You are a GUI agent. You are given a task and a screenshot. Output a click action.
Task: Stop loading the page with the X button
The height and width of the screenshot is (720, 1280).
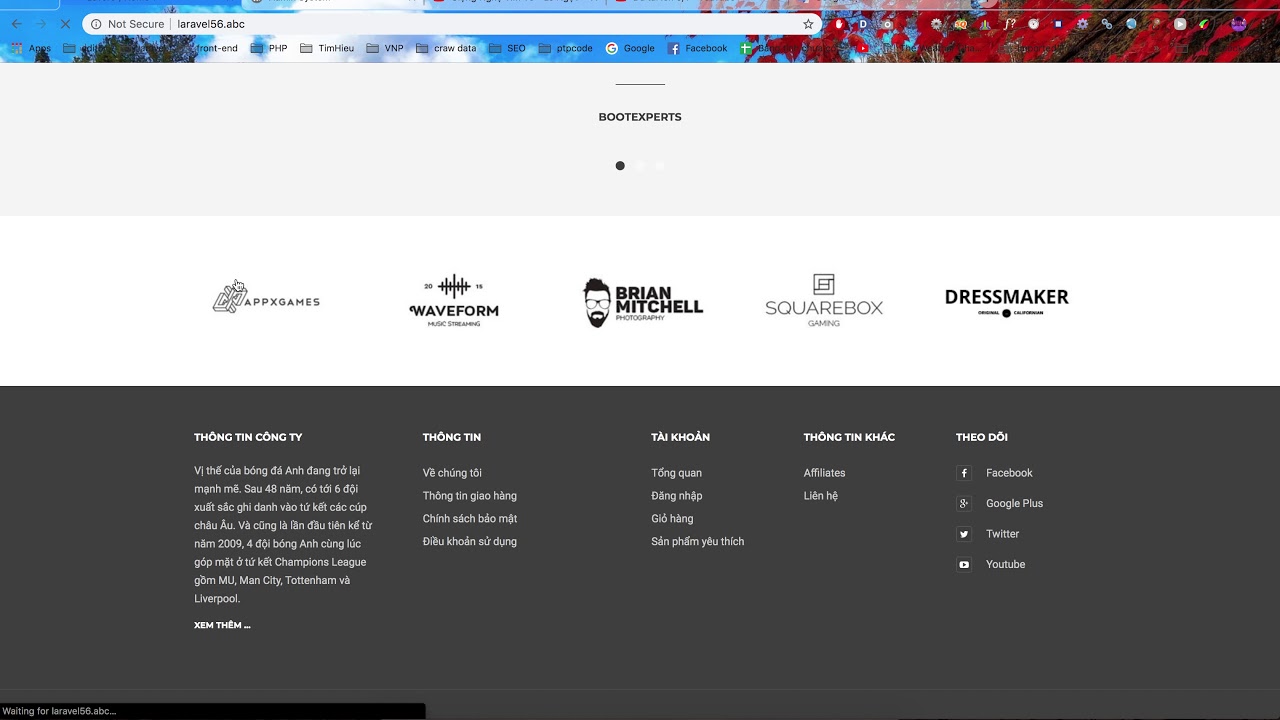coord(65,24)
